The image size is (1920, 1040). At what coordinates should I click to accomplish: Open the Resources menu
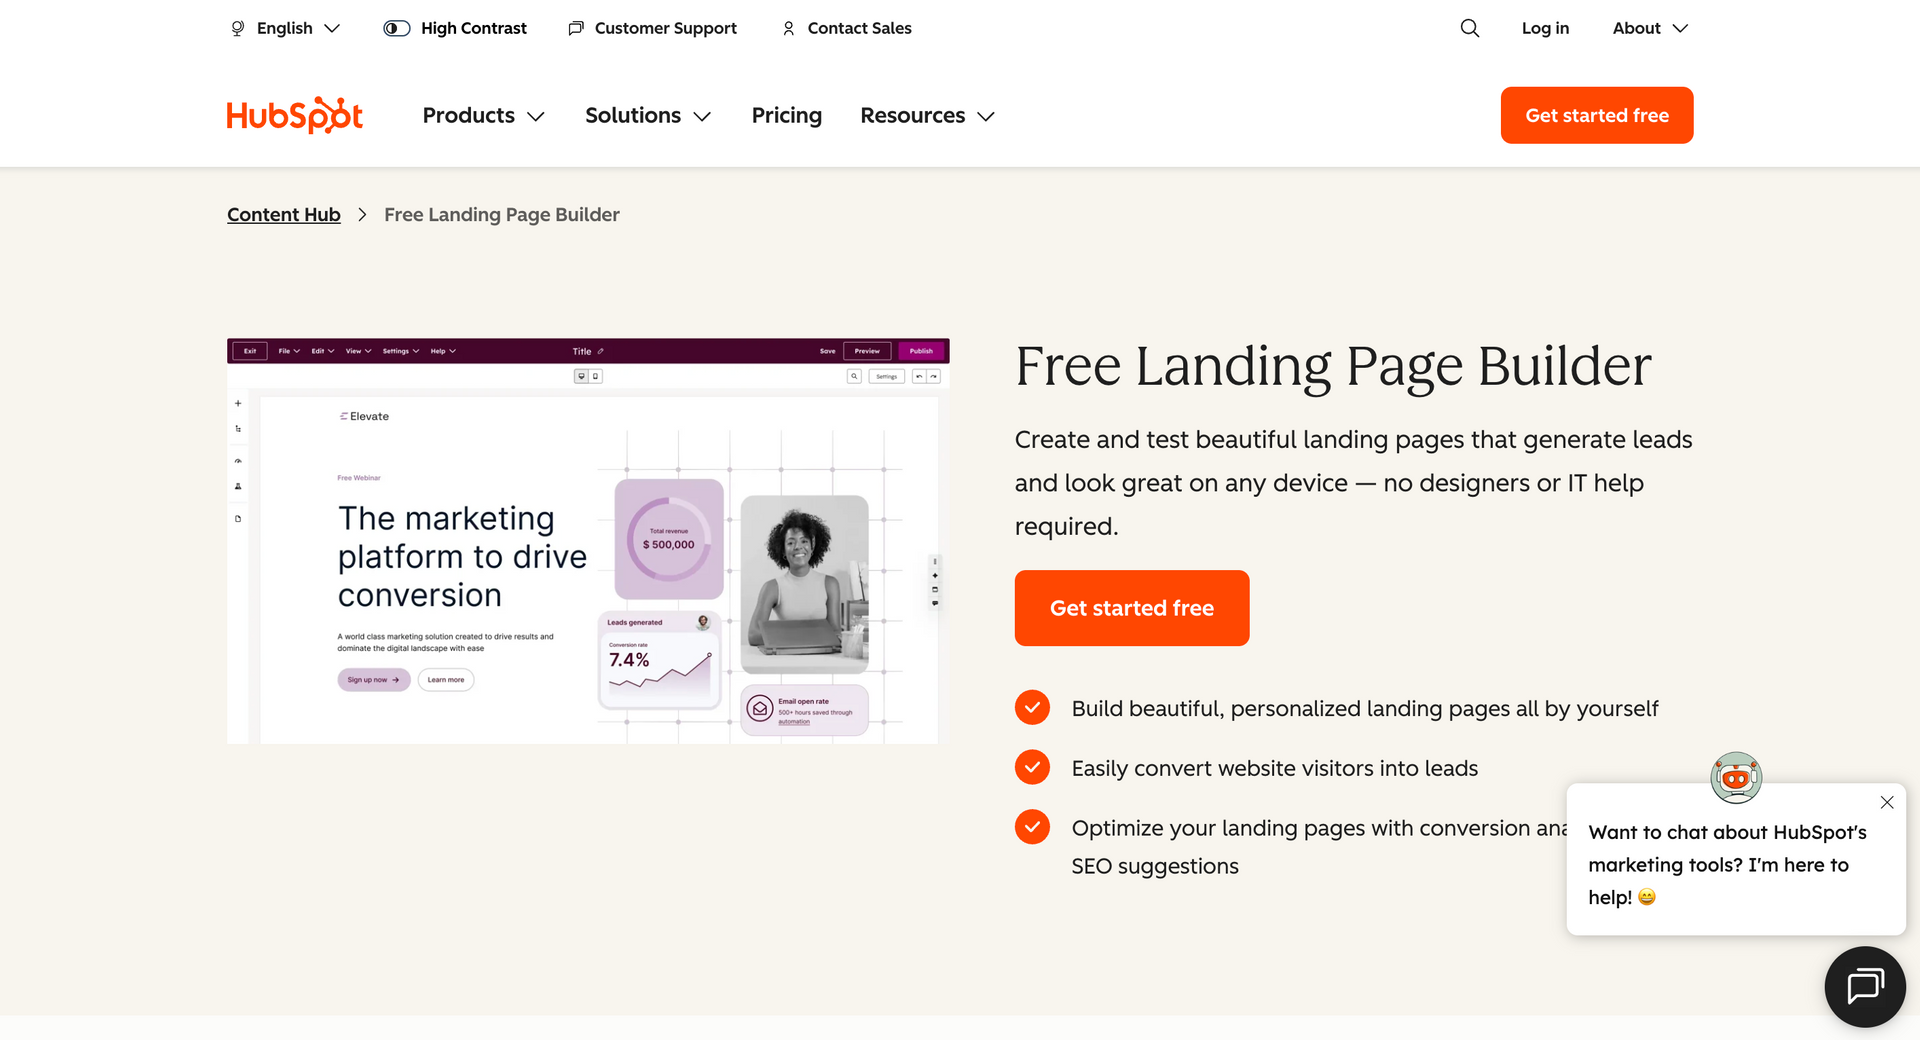pos(927,116)
